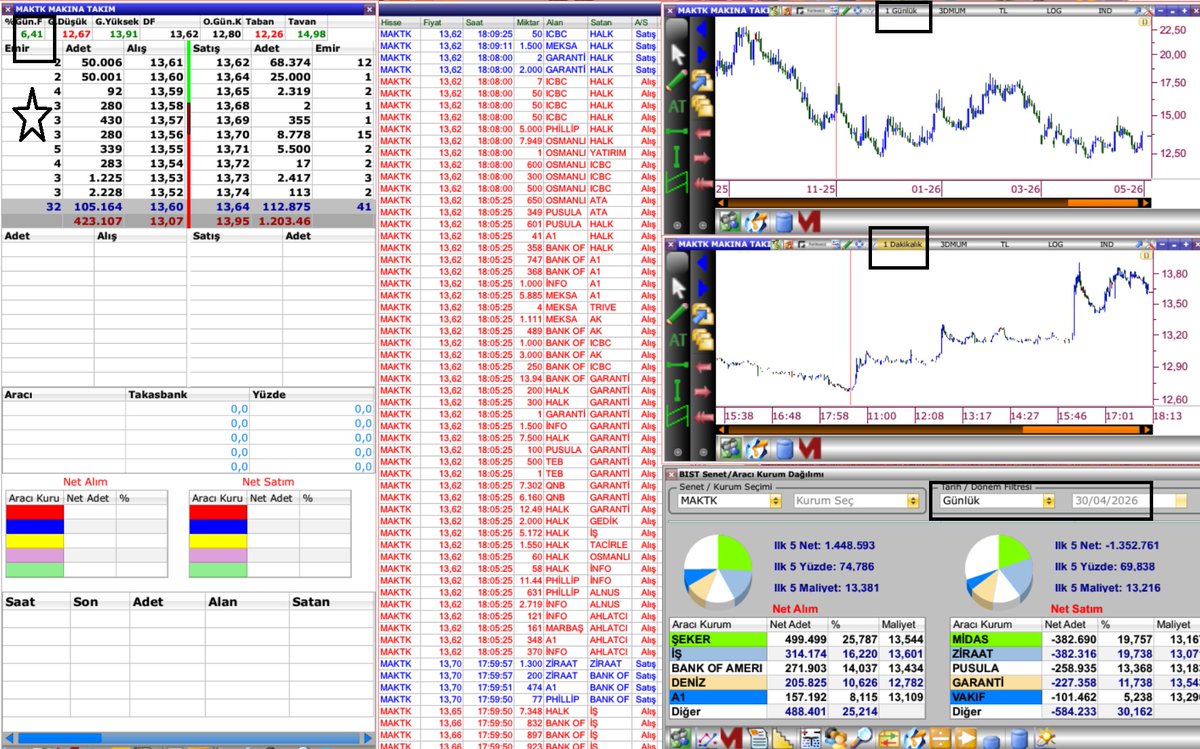Click the blue-orange swirl icon below the 1-minute chart
Screen dimensions: 1200x749
point(756,447)
